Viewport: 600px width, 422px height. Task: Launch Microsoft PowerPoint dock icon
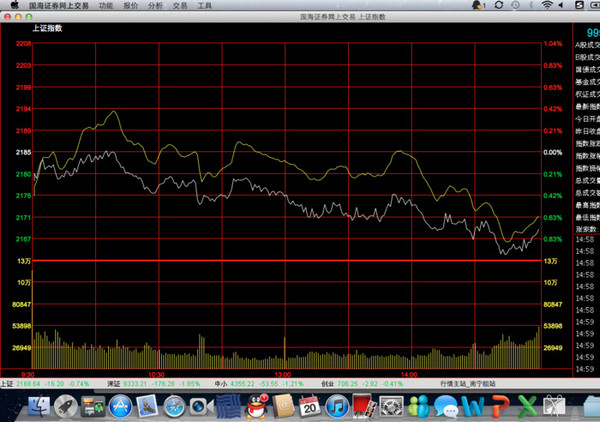(x=500, y=407)
